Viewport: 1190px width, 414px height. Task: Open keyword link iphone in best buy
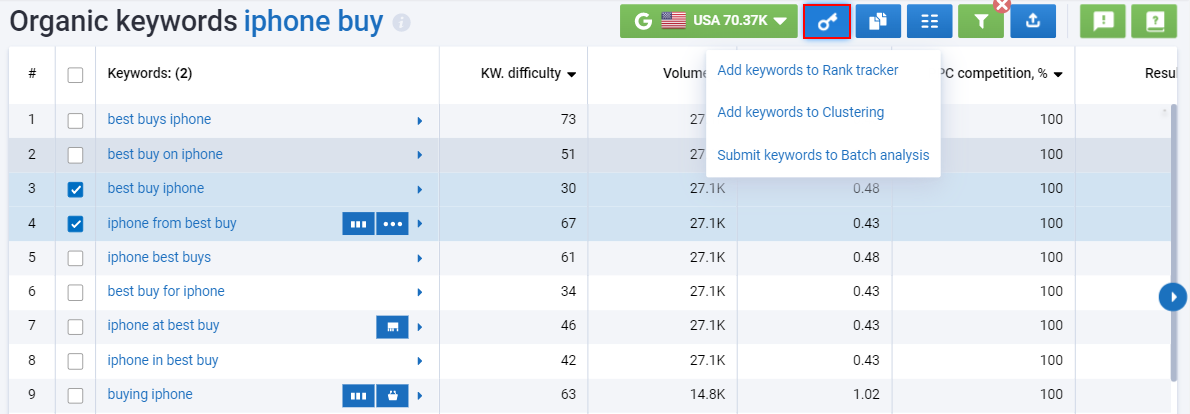click(x=163, y=361)
